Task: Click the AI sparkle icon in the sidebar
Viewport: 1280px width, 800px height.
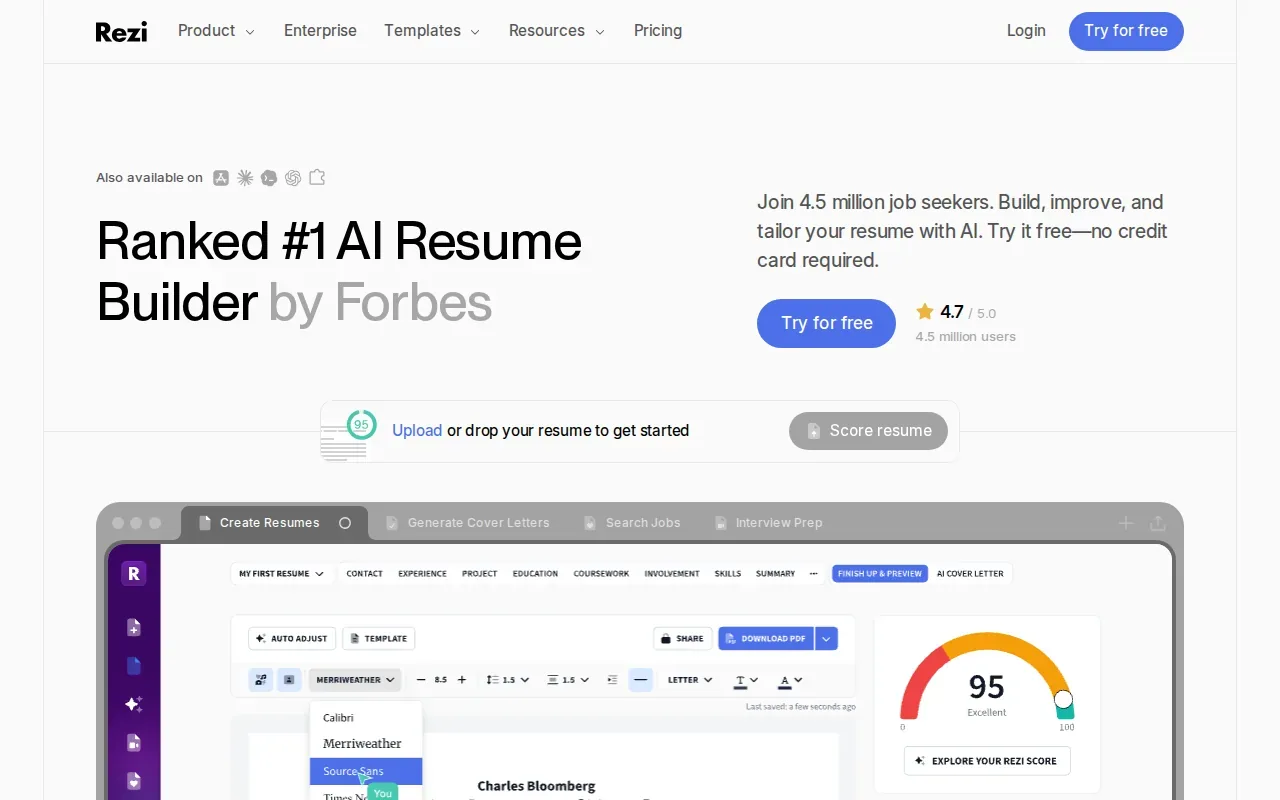Action: tap(134, 704)
